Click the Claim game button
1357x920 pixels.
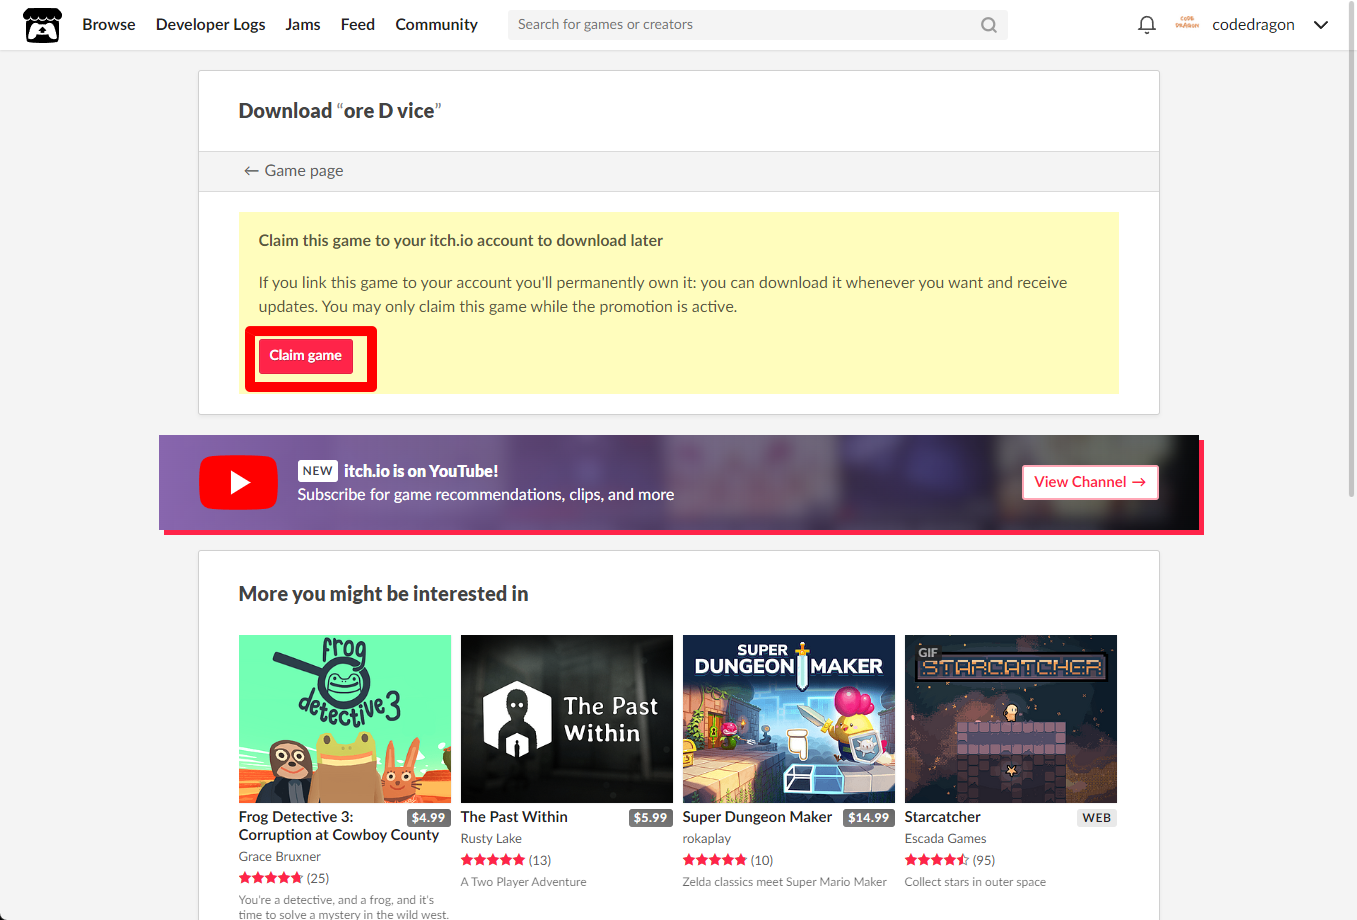pyautogui.click(x=306, y=356)
